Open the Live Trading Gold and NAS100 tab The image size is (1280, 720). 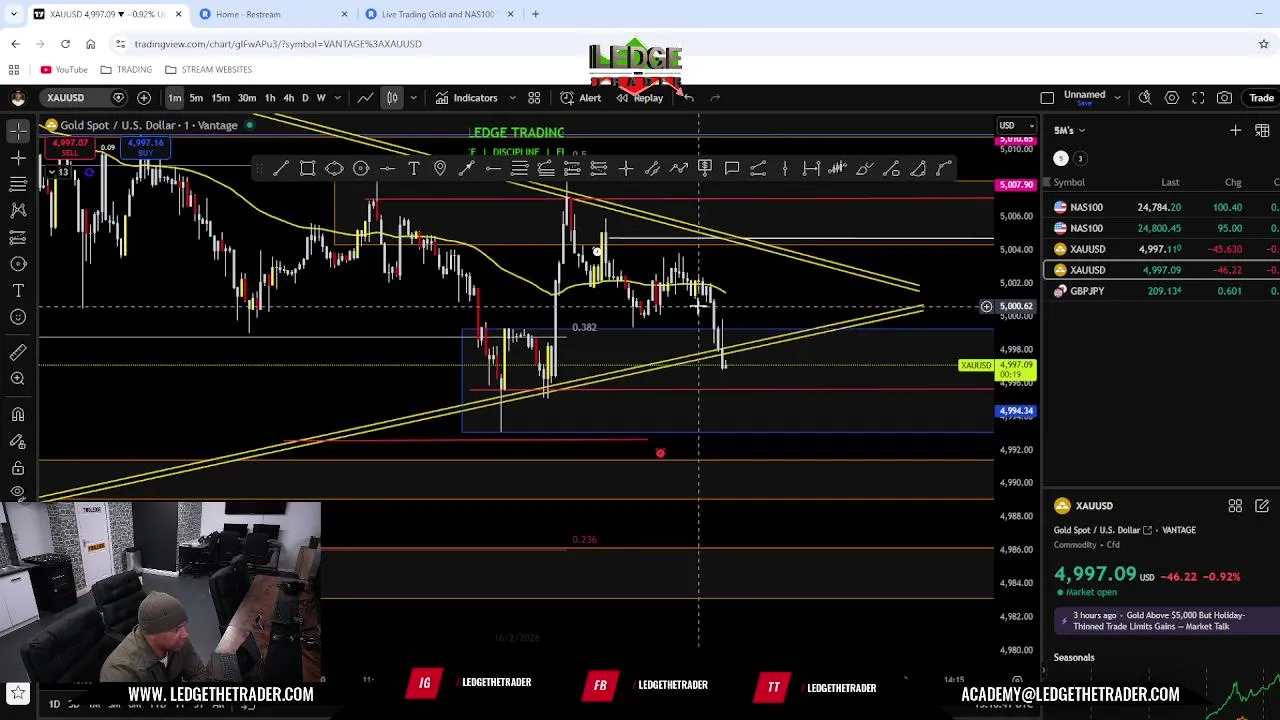pos(438,14)
